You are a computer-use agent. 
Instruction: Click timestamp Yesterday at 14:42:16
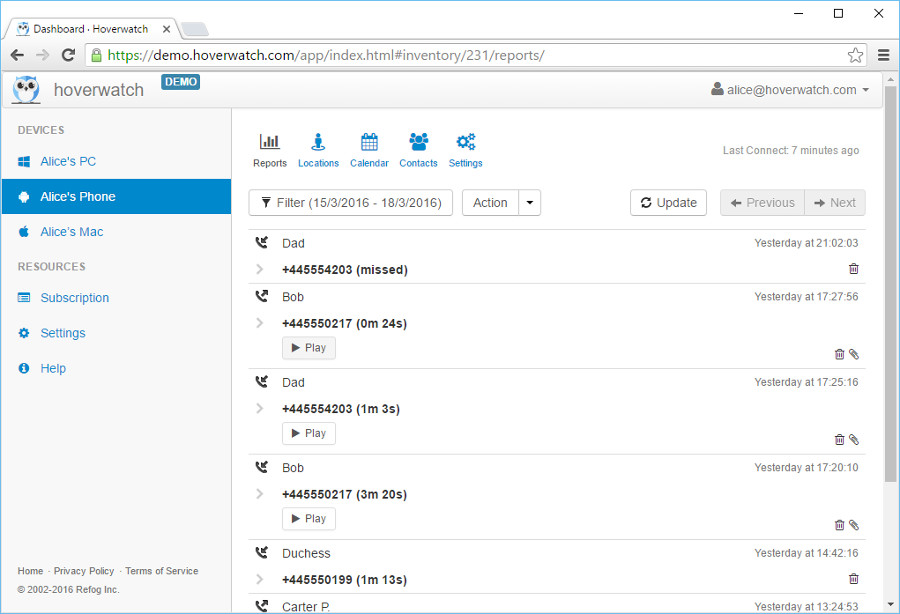point(806,553)
